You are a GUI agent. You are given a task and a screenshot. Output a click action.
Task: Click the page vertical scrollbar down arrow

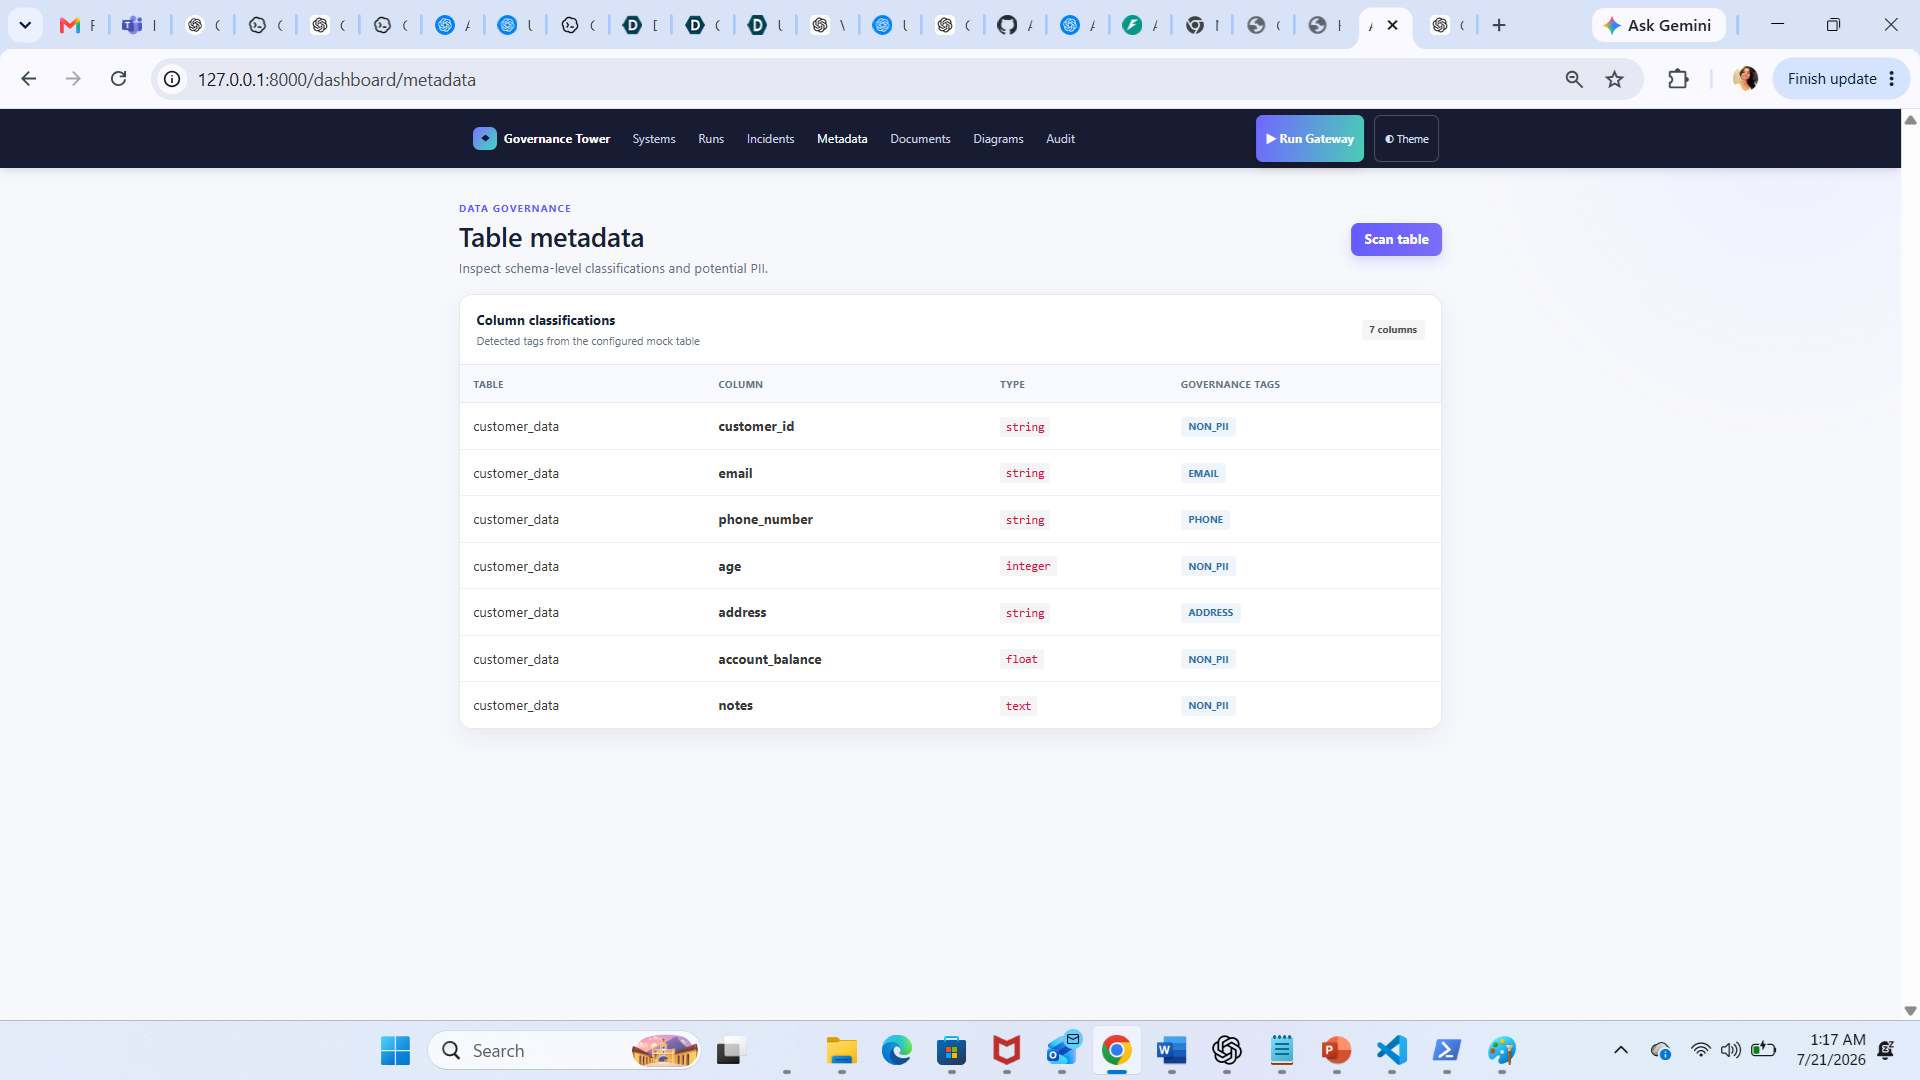[x=1910, y=1011]
